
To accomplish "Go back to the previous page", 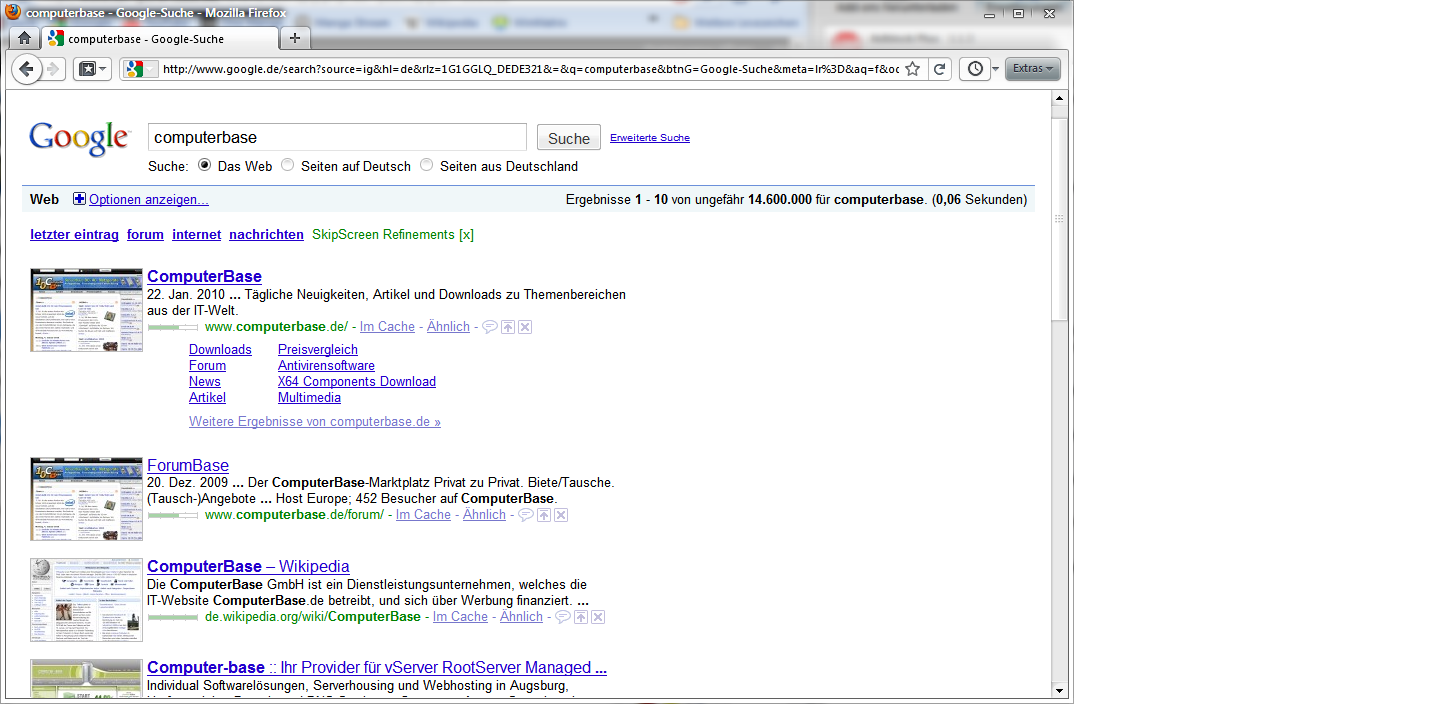I will 26,69.
